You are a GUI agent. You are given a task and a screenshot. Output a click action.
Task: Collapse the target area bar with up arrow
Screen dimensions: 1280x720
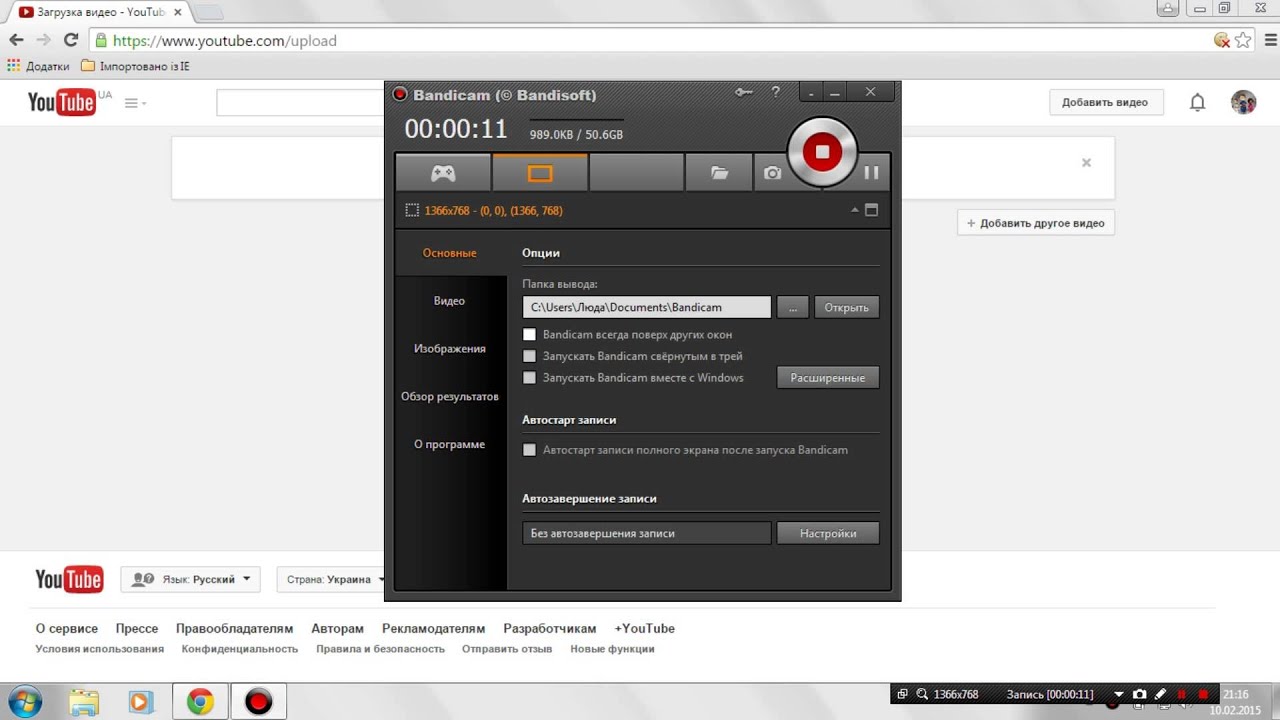click(855, 211)
